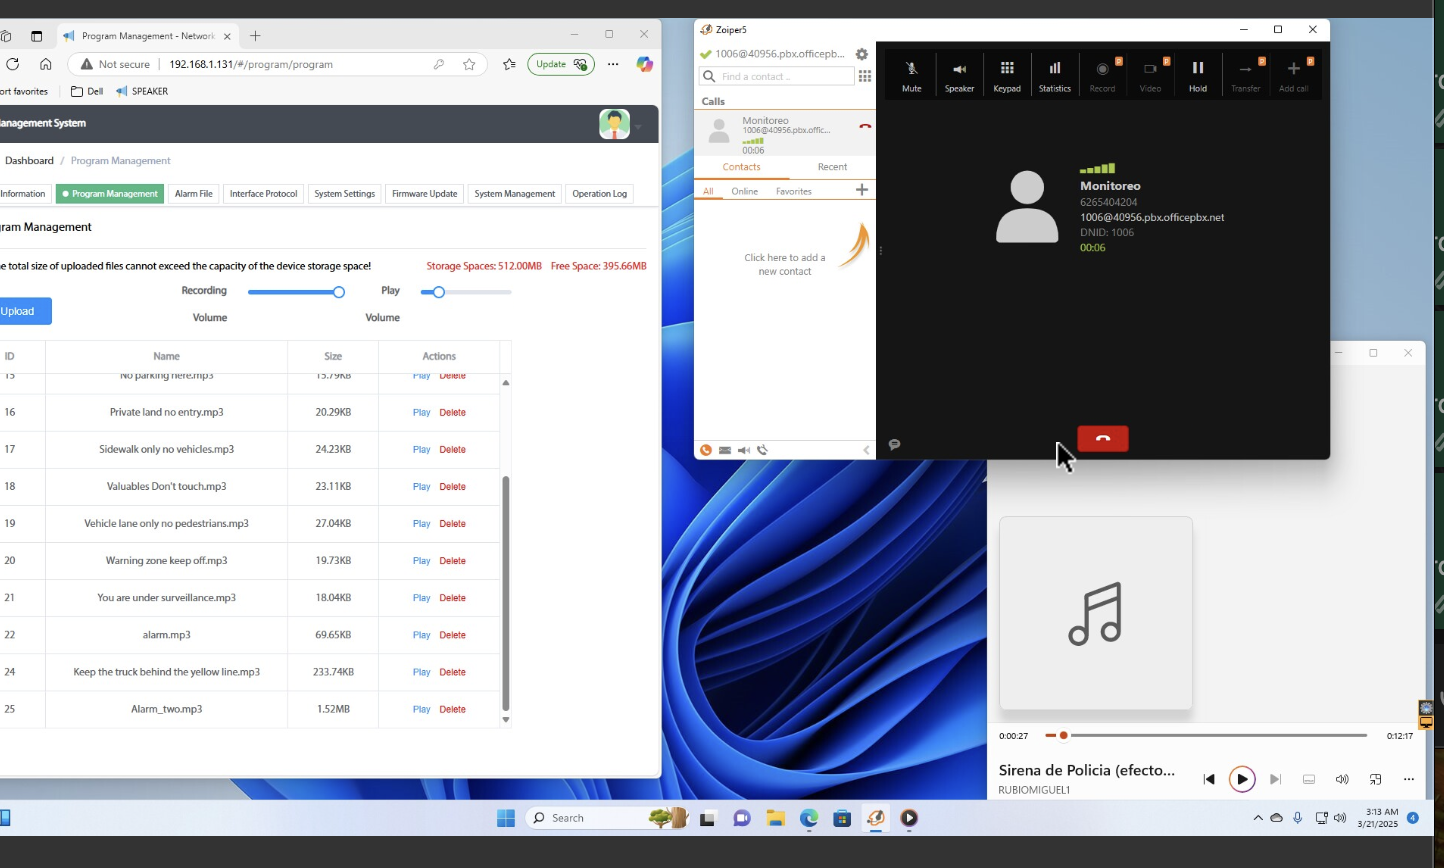The width and height of the screenshot is (1444, 868).
Task: Add a contact with the plus icon
Action: coord(862,190)
